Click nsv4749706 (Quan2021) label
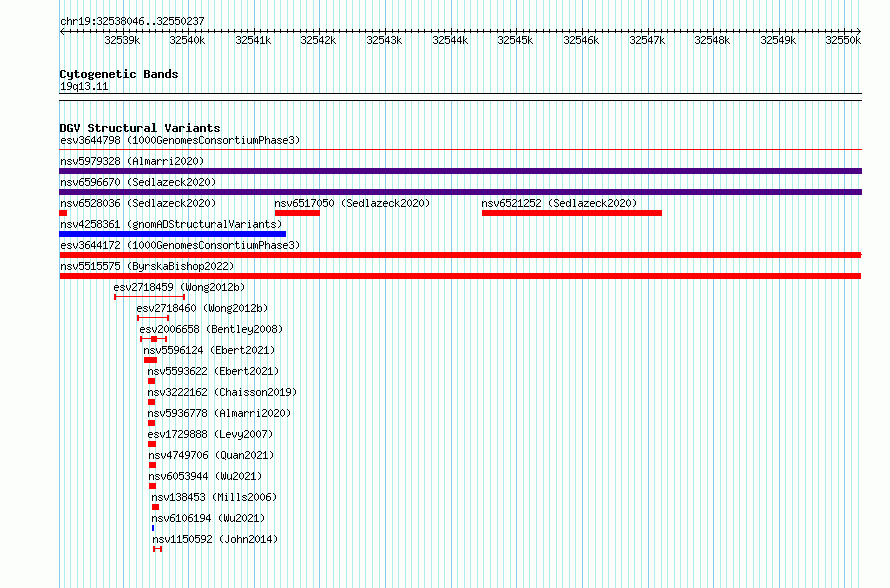Viewport: 890px width, 588px height. pos(211,455)
